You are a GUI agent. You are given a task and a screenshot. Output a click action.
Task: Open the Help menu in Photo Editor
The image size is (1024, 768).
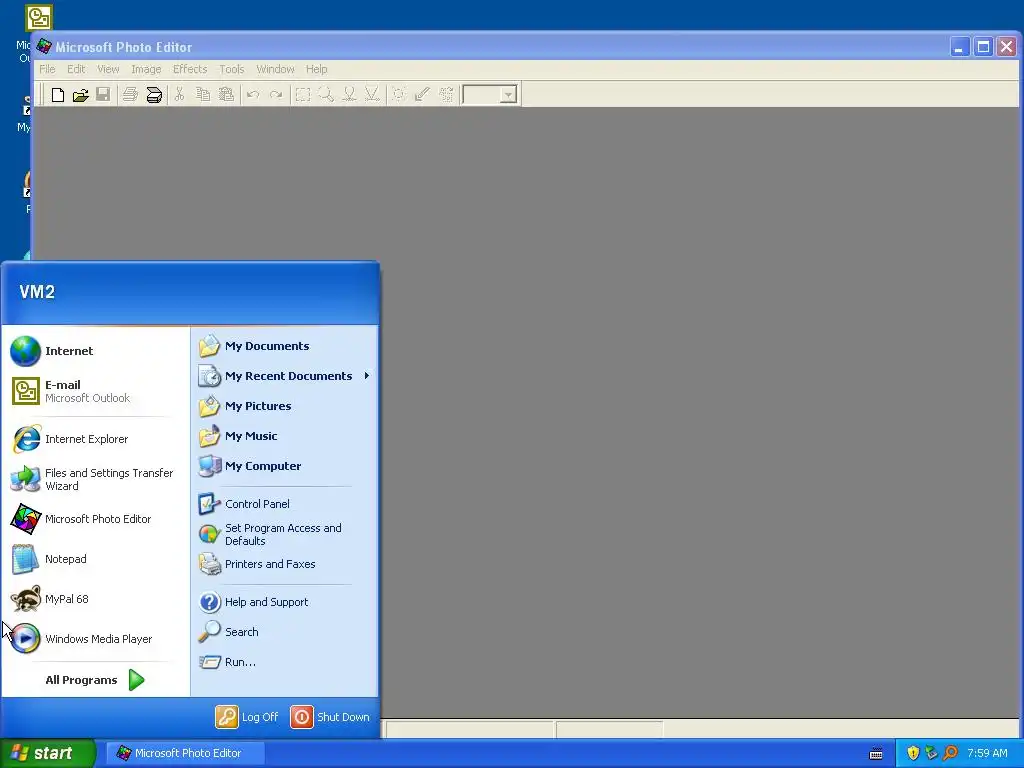pyautogui.click(x=316, y=69)
